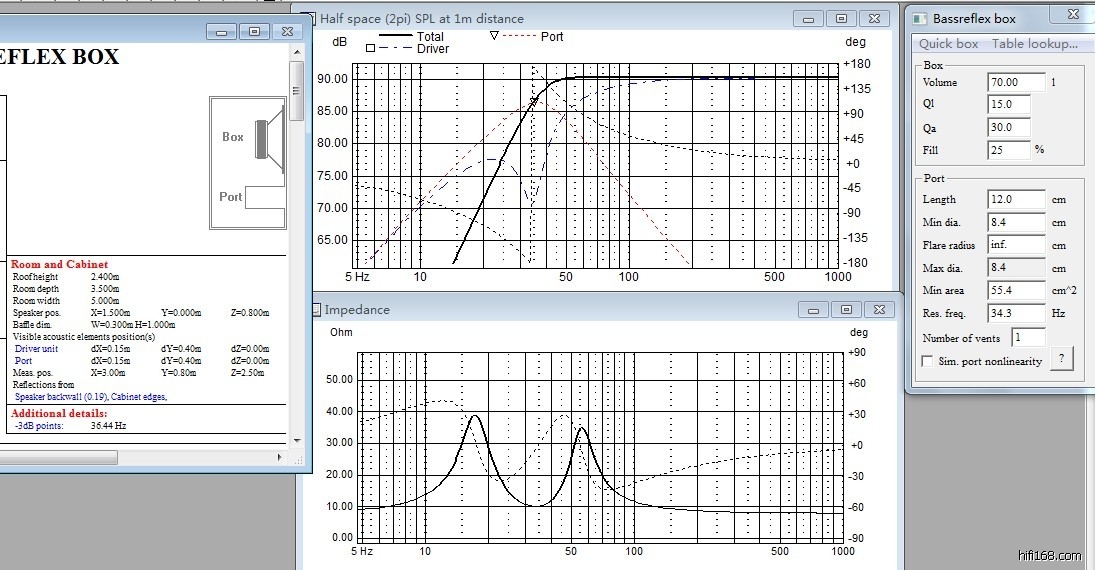
Task: Click the Half space SPL window icon
Action: (309, 18)
